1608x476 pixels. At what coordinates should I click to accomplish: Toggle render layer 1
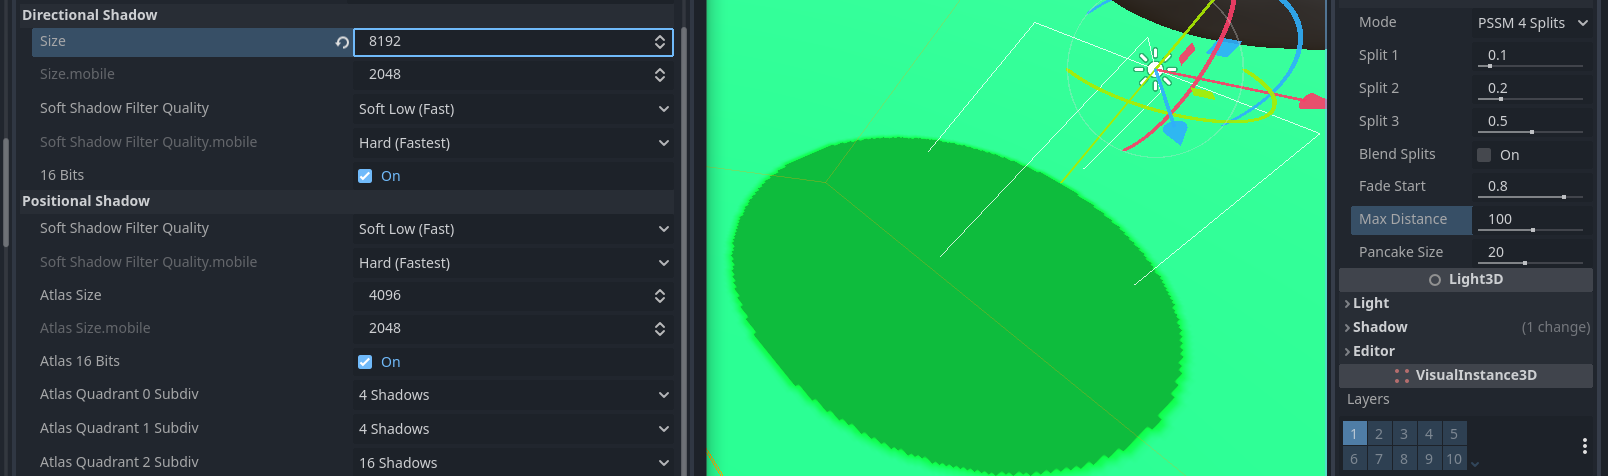coord(1354,433)
